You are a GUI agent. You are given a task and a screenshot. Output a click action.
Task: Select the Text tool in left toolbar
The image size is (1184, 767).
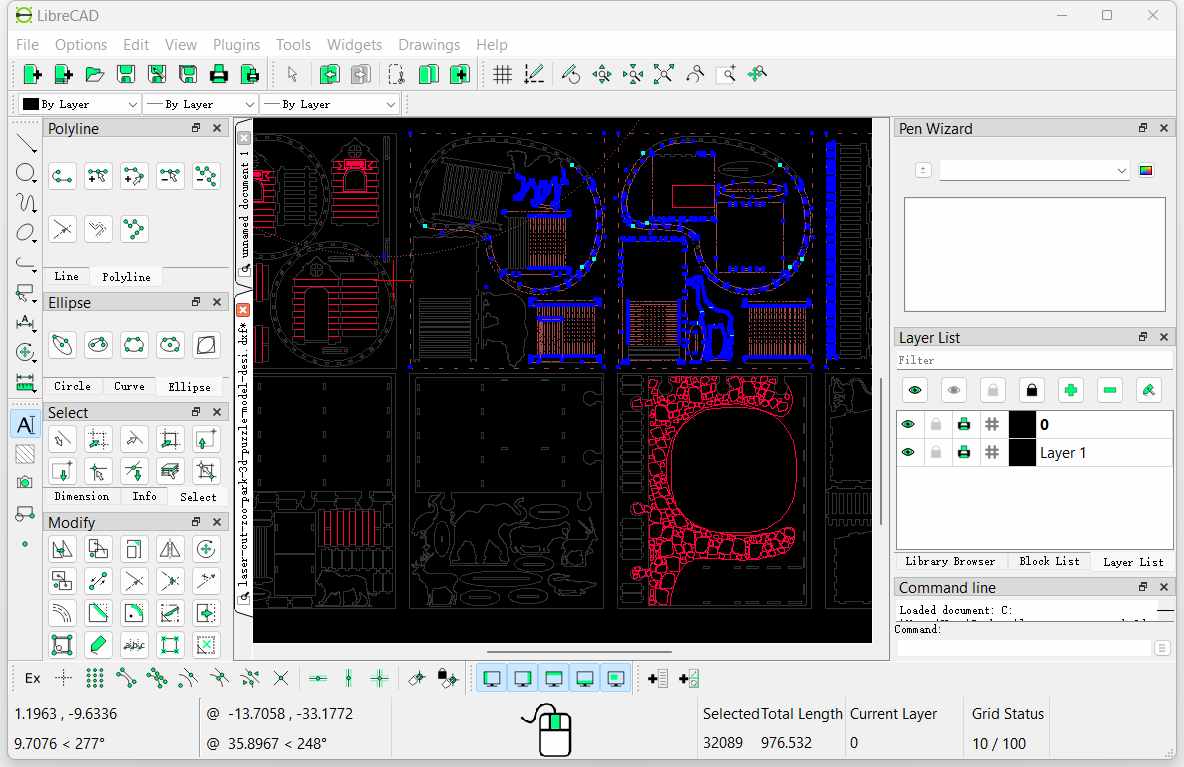coord(26,424)
